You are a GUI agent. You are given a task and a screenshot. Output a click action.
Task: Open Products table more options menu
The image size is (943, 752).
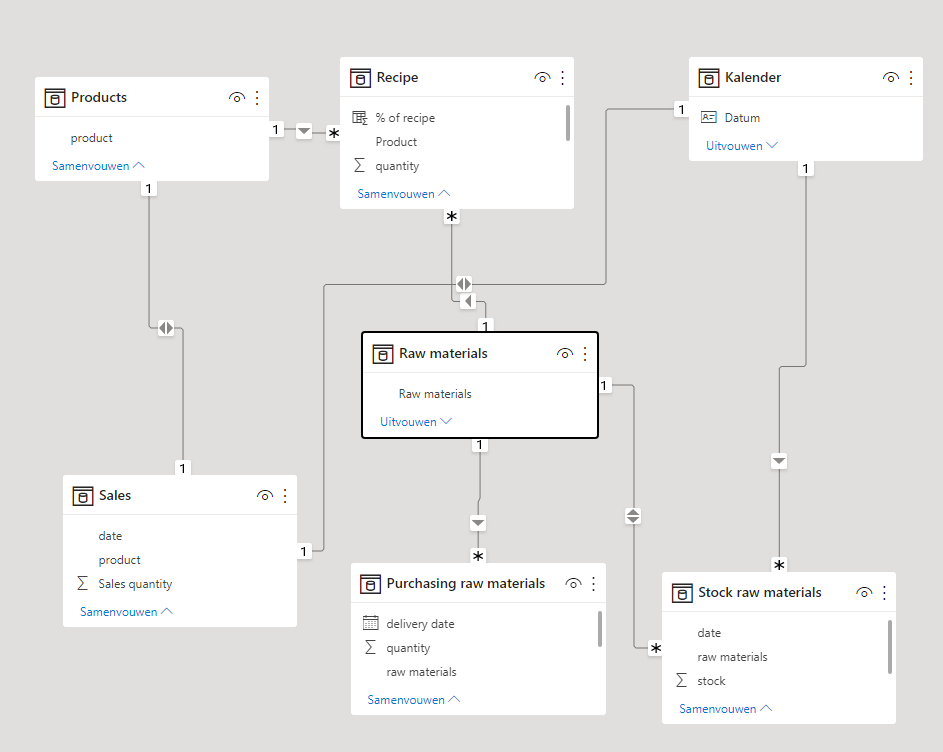click(257, 97)
